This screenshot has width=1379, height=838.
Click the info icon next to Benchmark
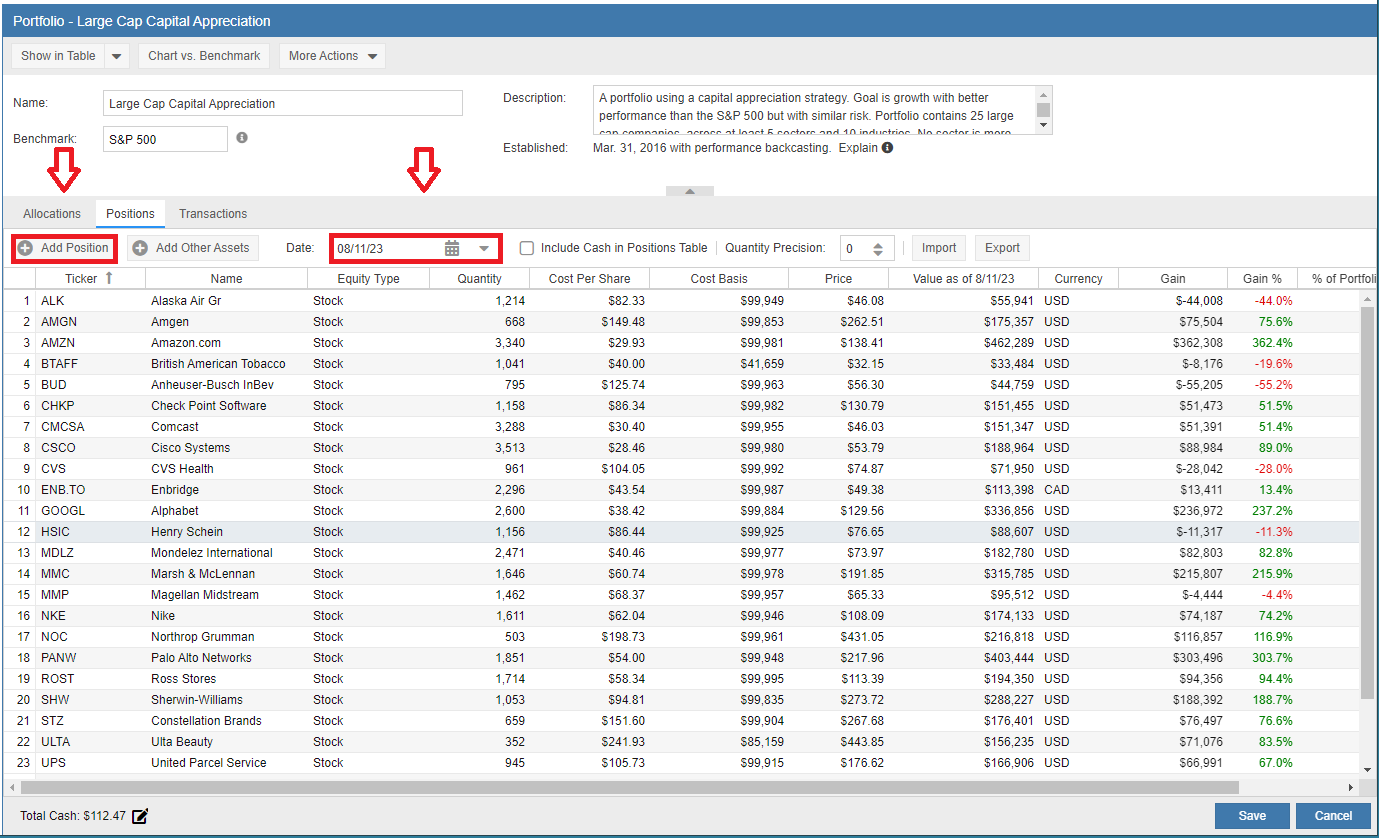[x=242, y=138]
